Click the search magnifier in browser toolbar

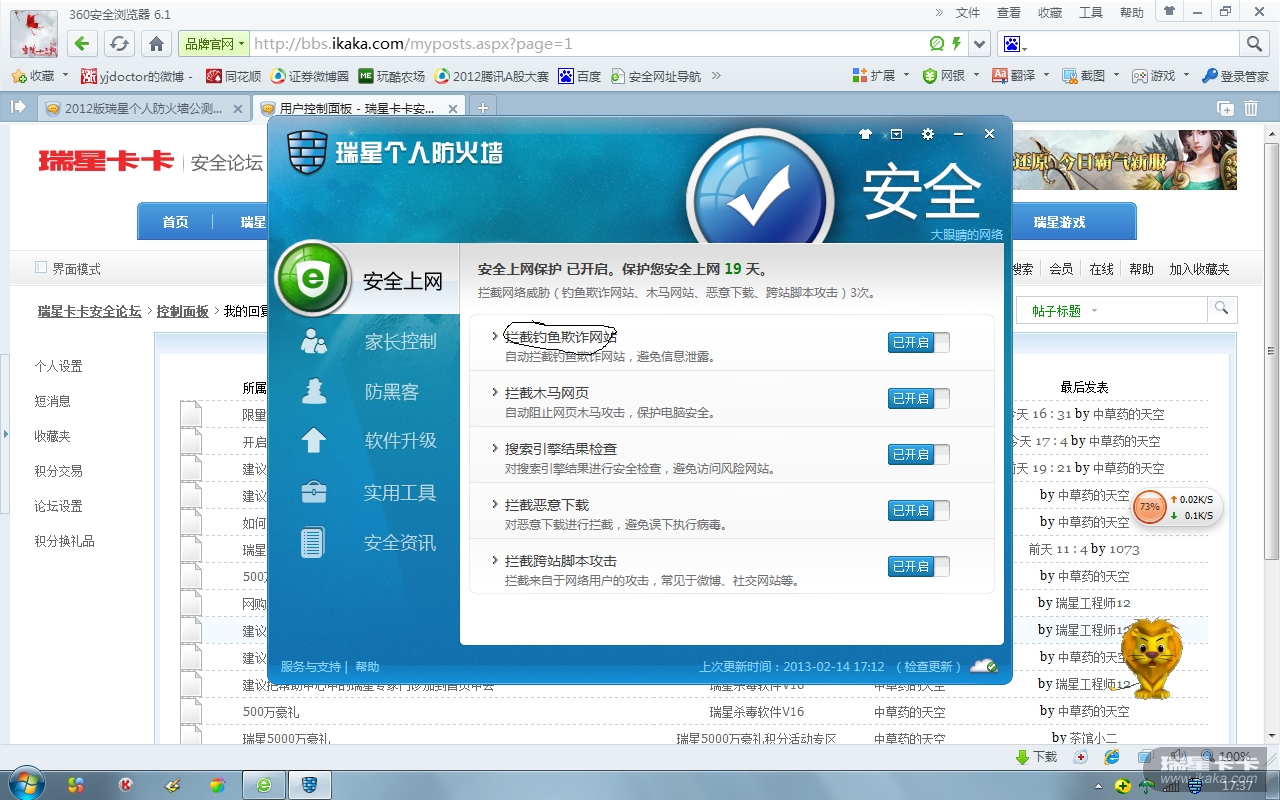(1254, 44)
